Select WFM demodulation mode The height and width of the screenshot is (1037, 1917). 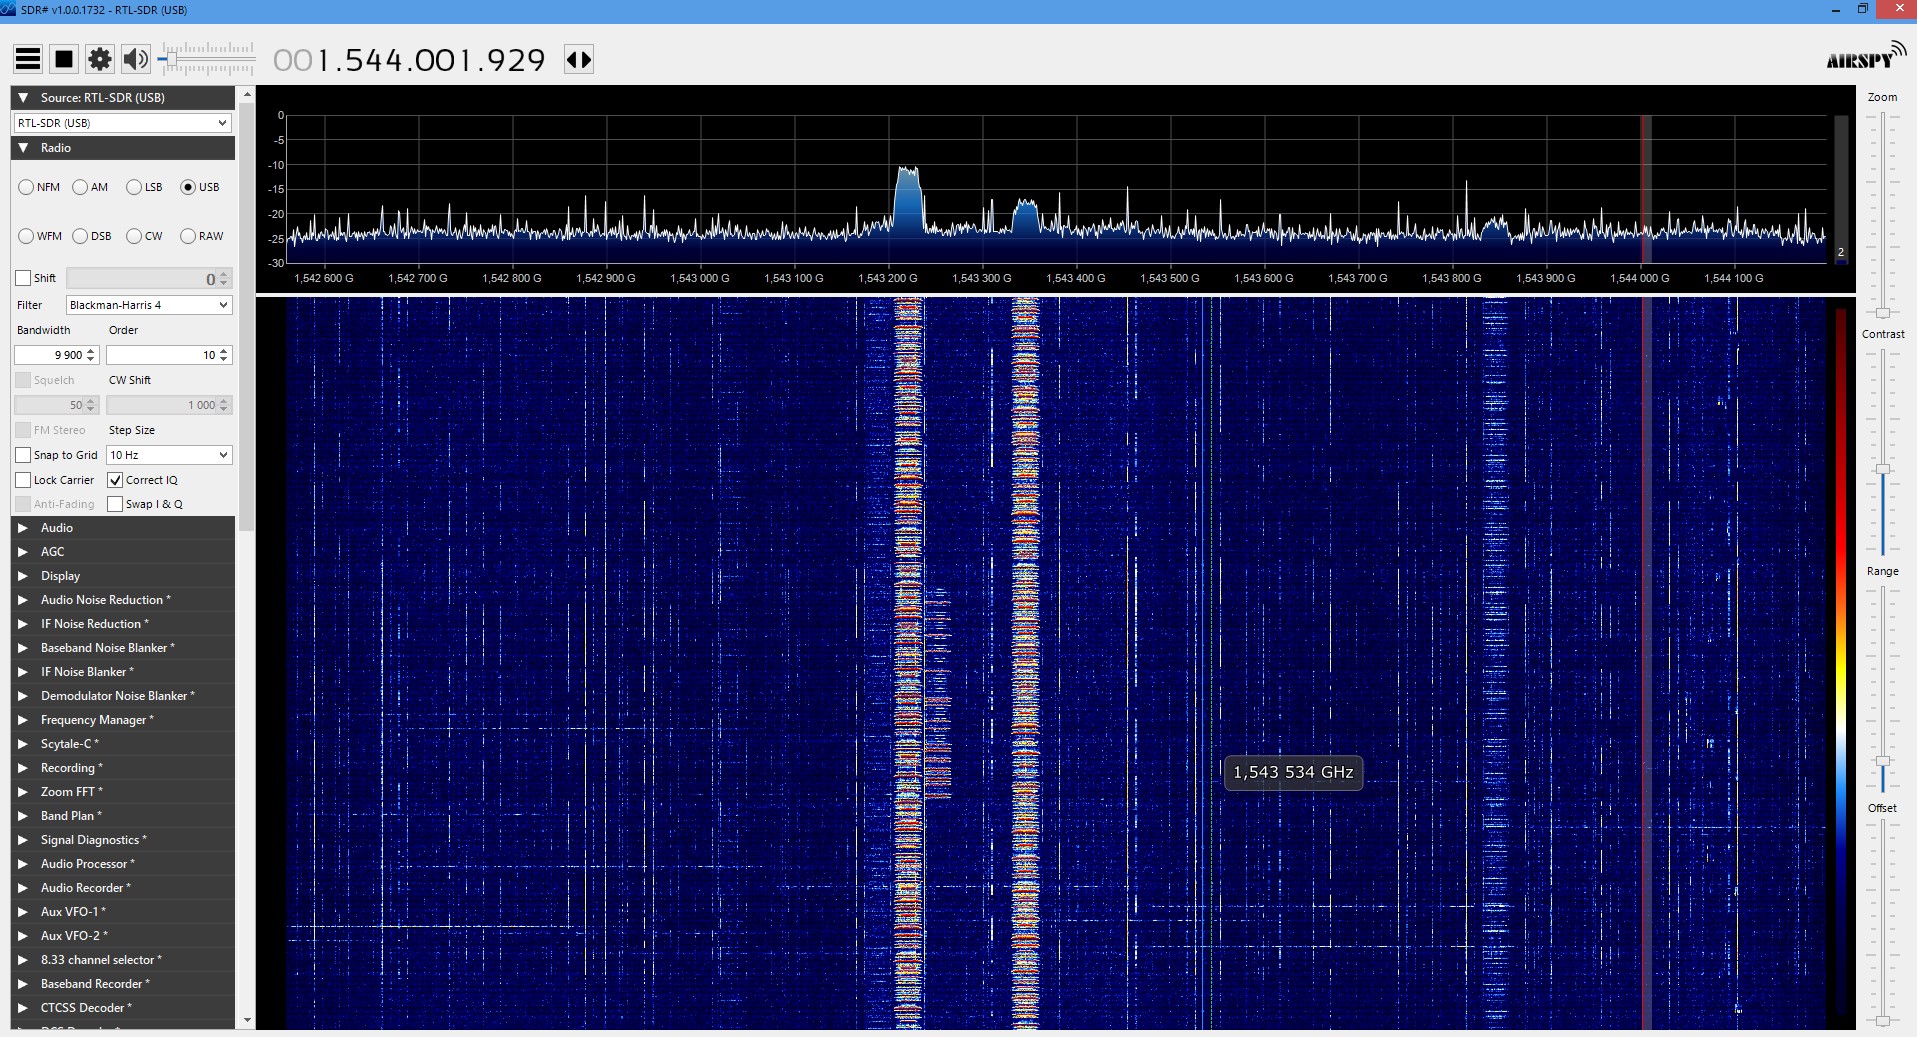pos(40,236)
